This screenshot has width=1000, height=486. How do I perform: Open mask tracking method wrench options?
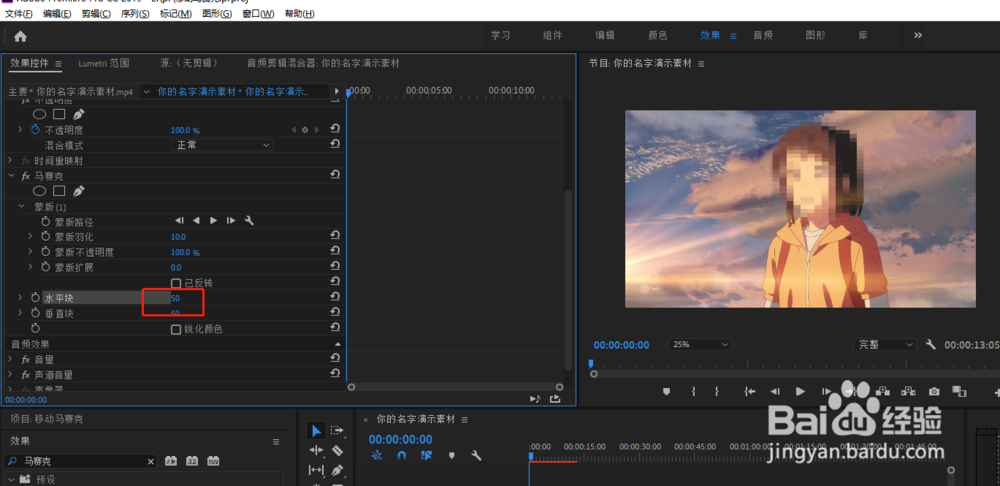coord(249,221)
